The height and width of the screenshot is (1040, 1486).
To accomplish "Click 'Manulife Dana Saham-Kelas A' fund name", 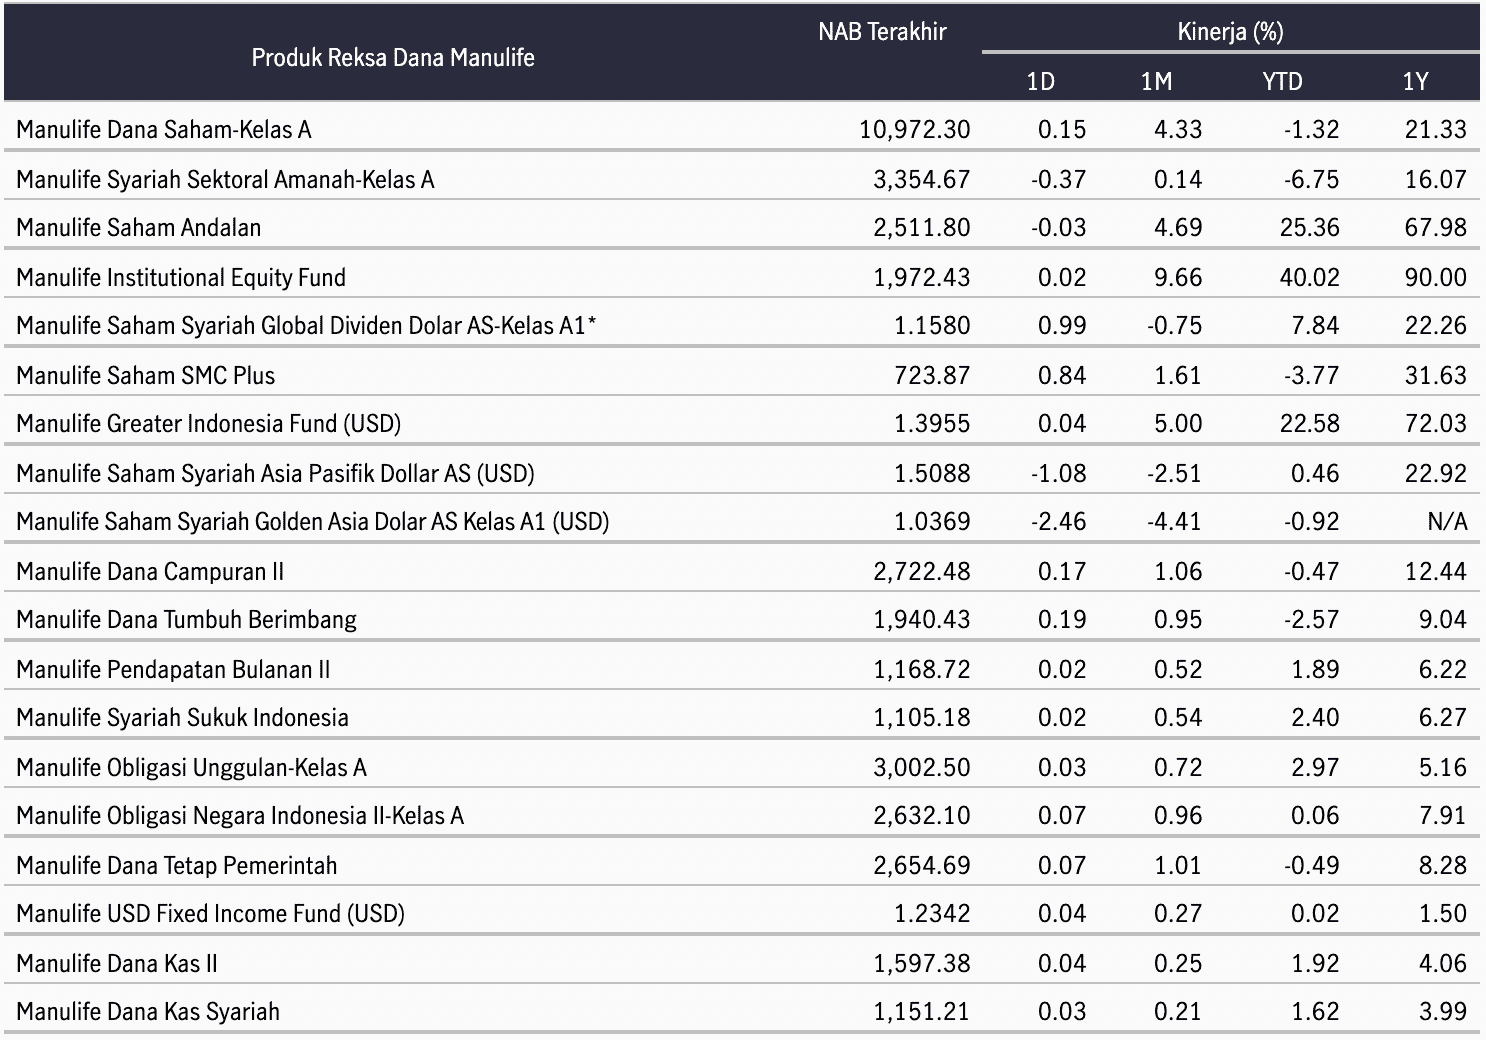I will (x=164, y=129).
